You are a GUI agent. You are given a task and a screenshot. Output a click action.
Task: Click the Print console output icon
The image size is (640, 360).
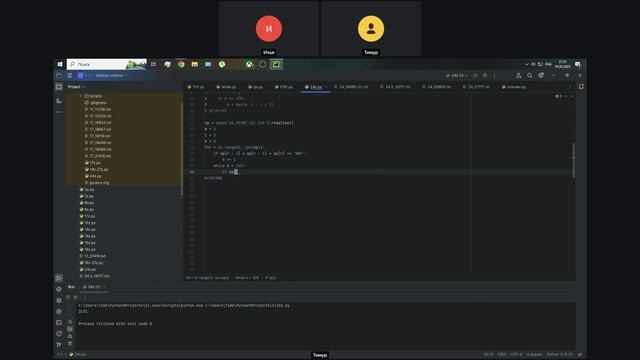click(70, 336)
